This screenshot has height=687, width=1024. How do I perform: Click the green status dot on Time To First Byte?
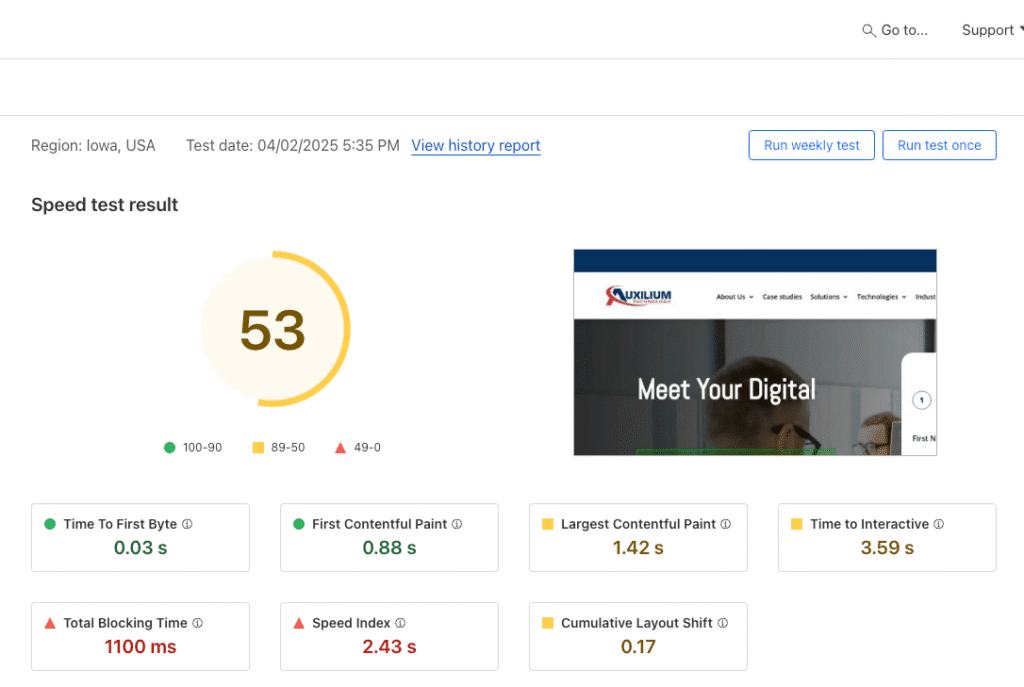50,524
